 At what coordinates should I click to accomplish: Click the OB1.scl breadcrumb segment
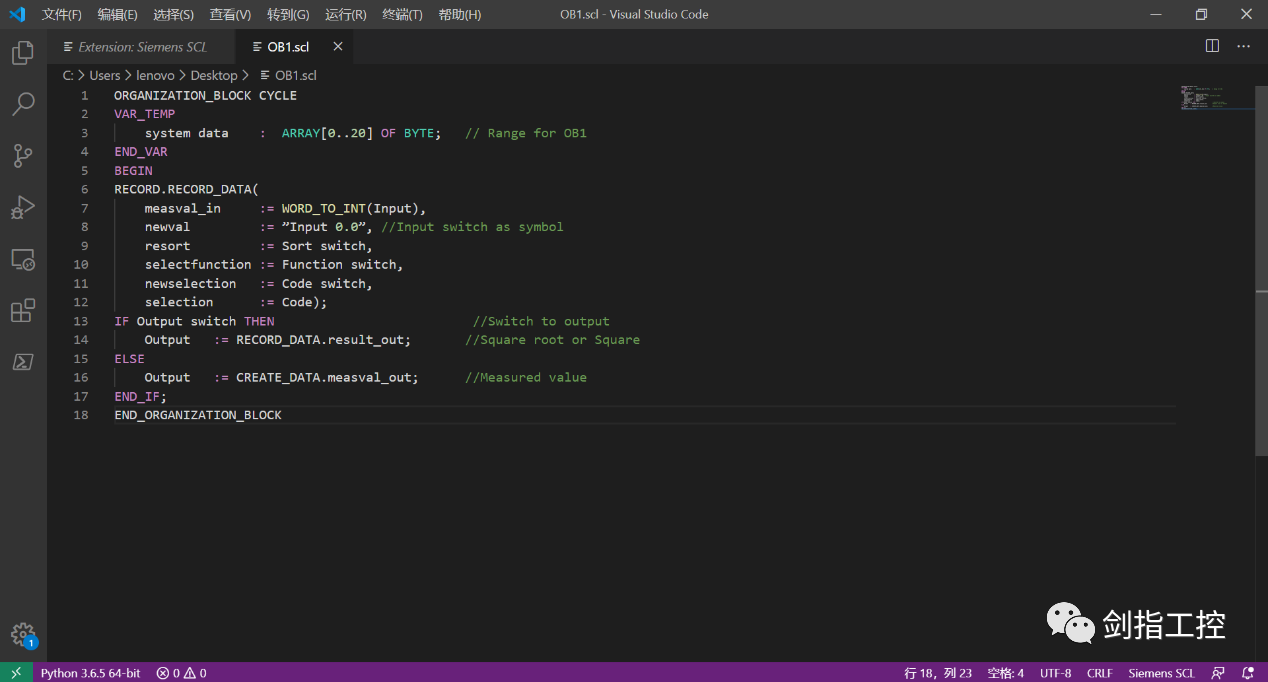pyautogui.click(x=289, y=75)
